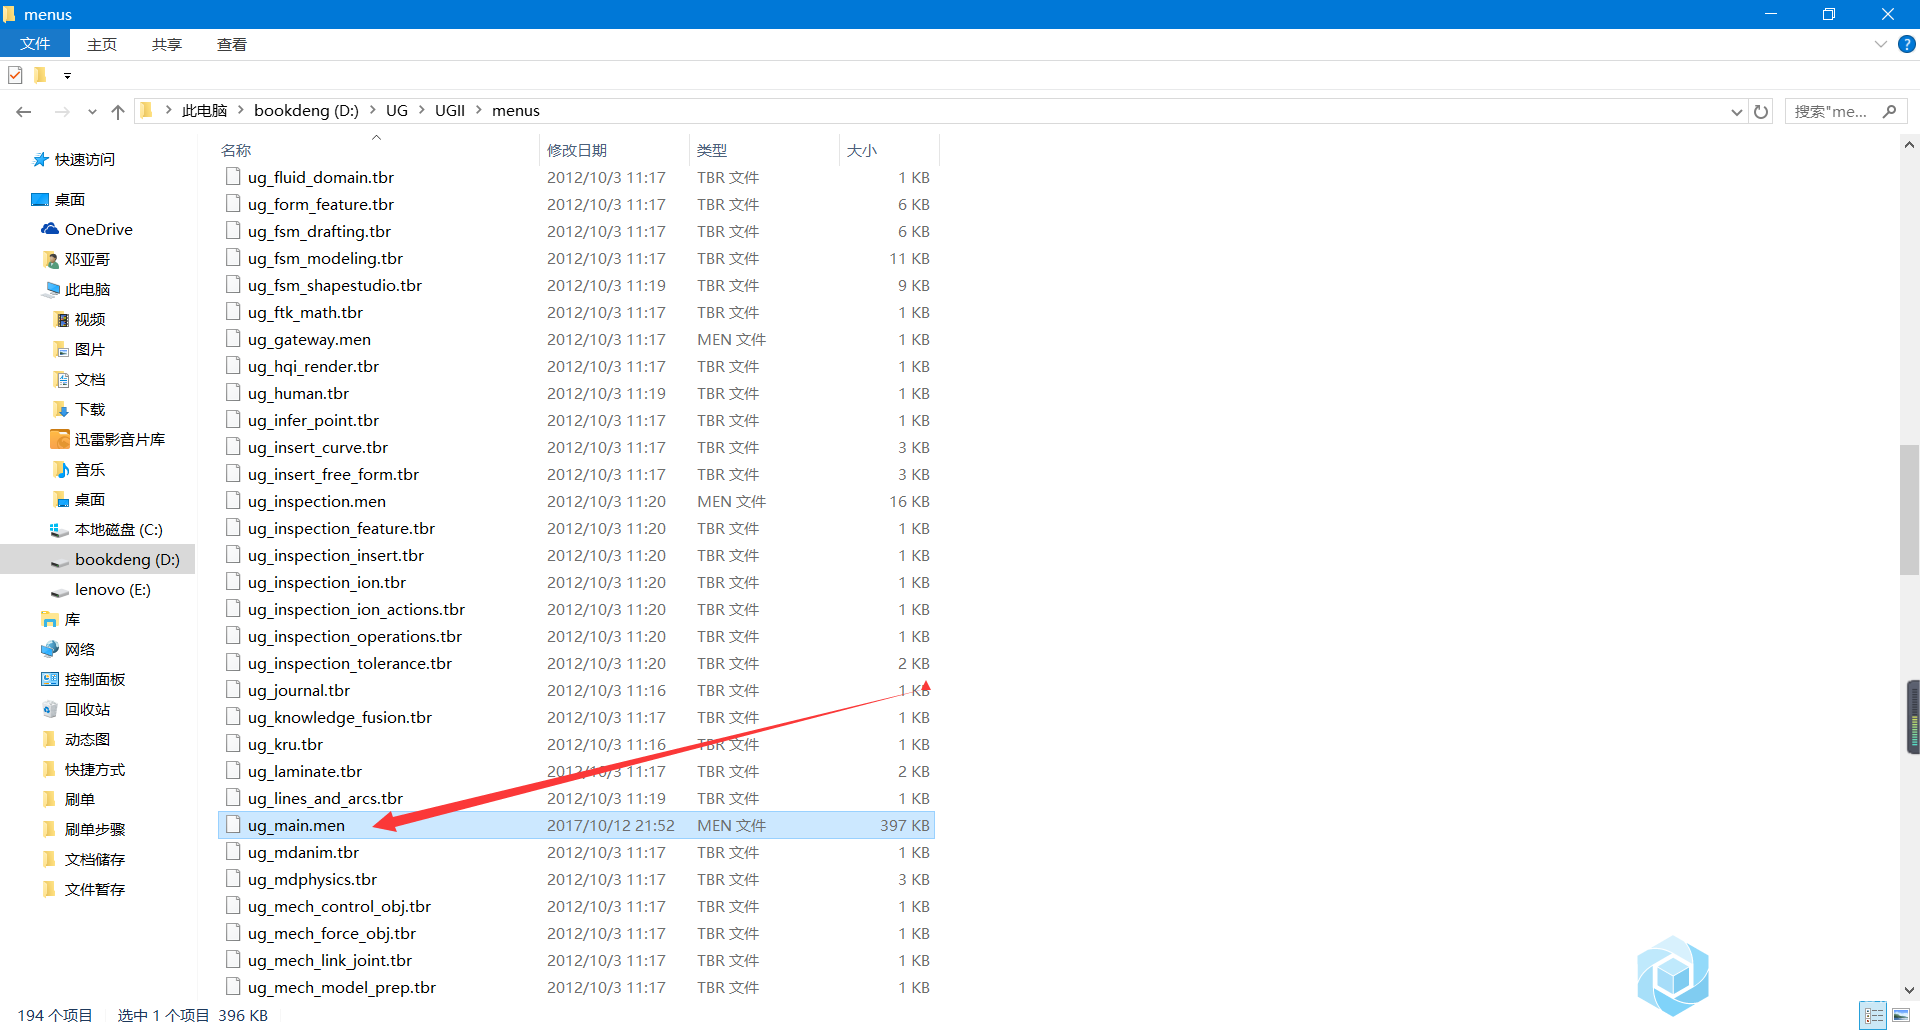Viewport: 1920px width, 1030px height.
Task: Switch to the 共享 tab
Action: [167, 44]
